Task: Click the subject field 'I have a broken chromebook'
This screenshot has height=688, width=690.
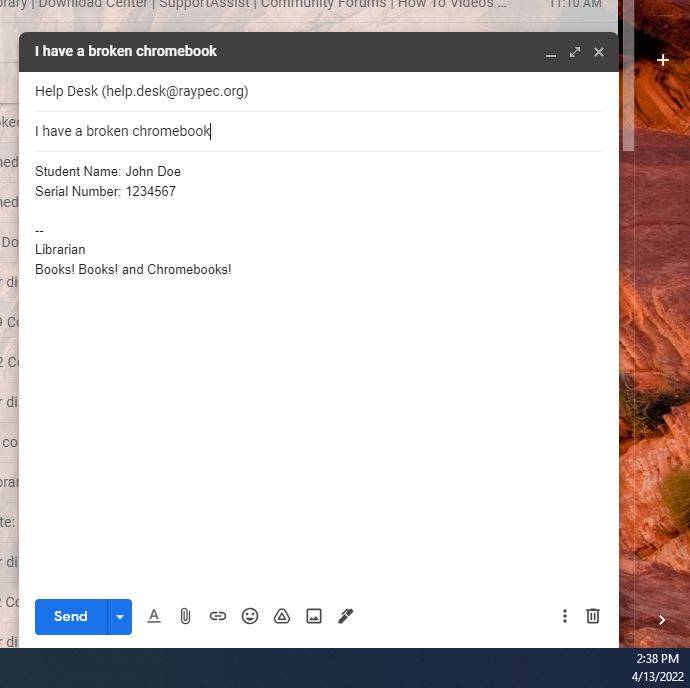Action: (x=319, y=131)
